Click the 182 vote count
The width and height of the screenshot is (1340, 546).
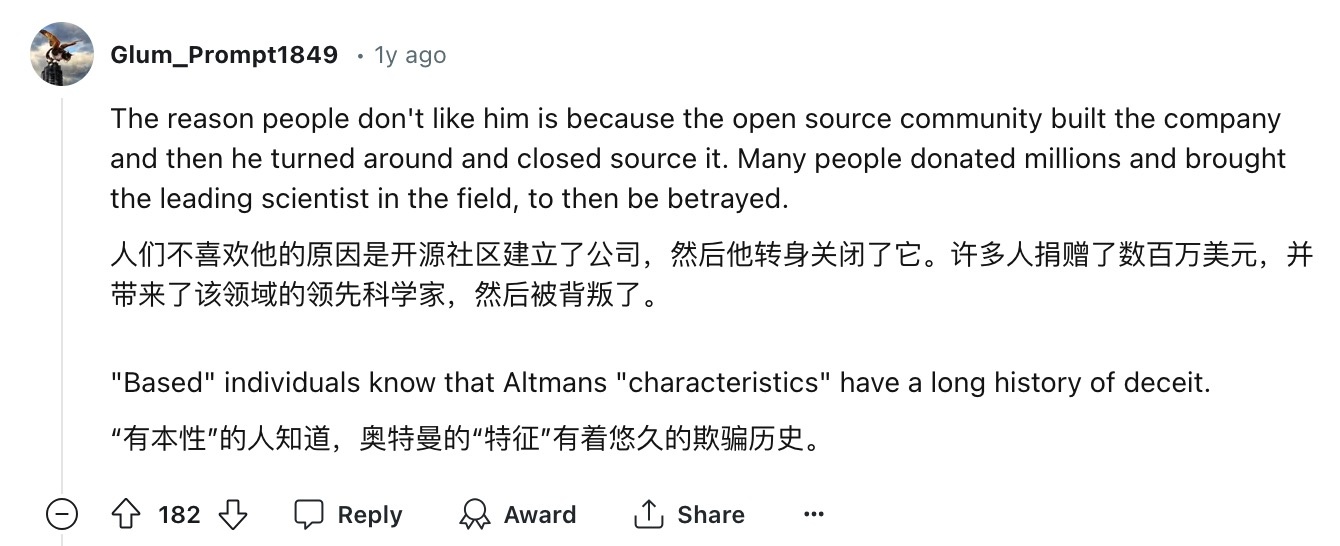(179, 515)
